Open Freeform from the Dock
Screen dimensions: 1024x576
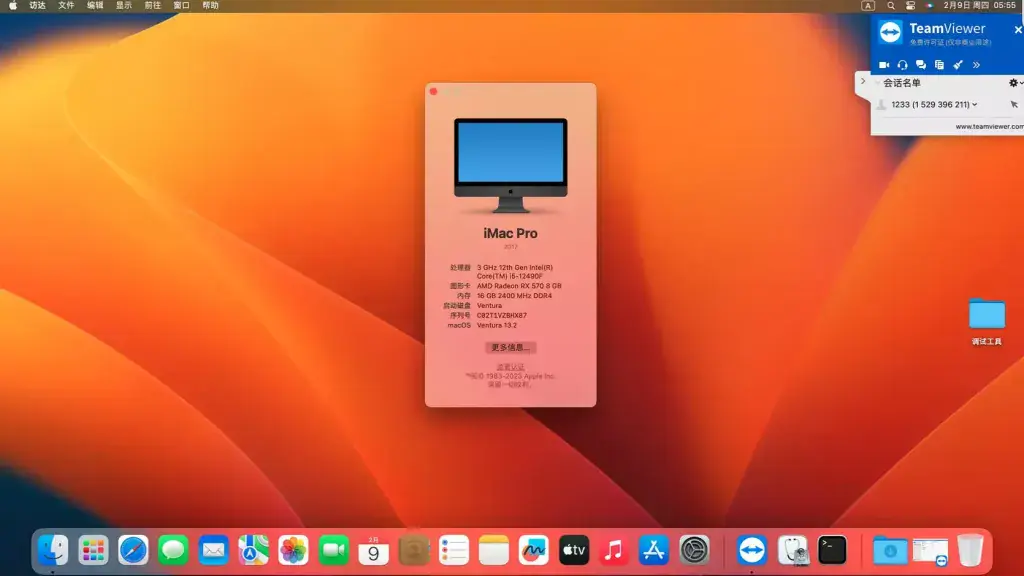pos(534,550)
